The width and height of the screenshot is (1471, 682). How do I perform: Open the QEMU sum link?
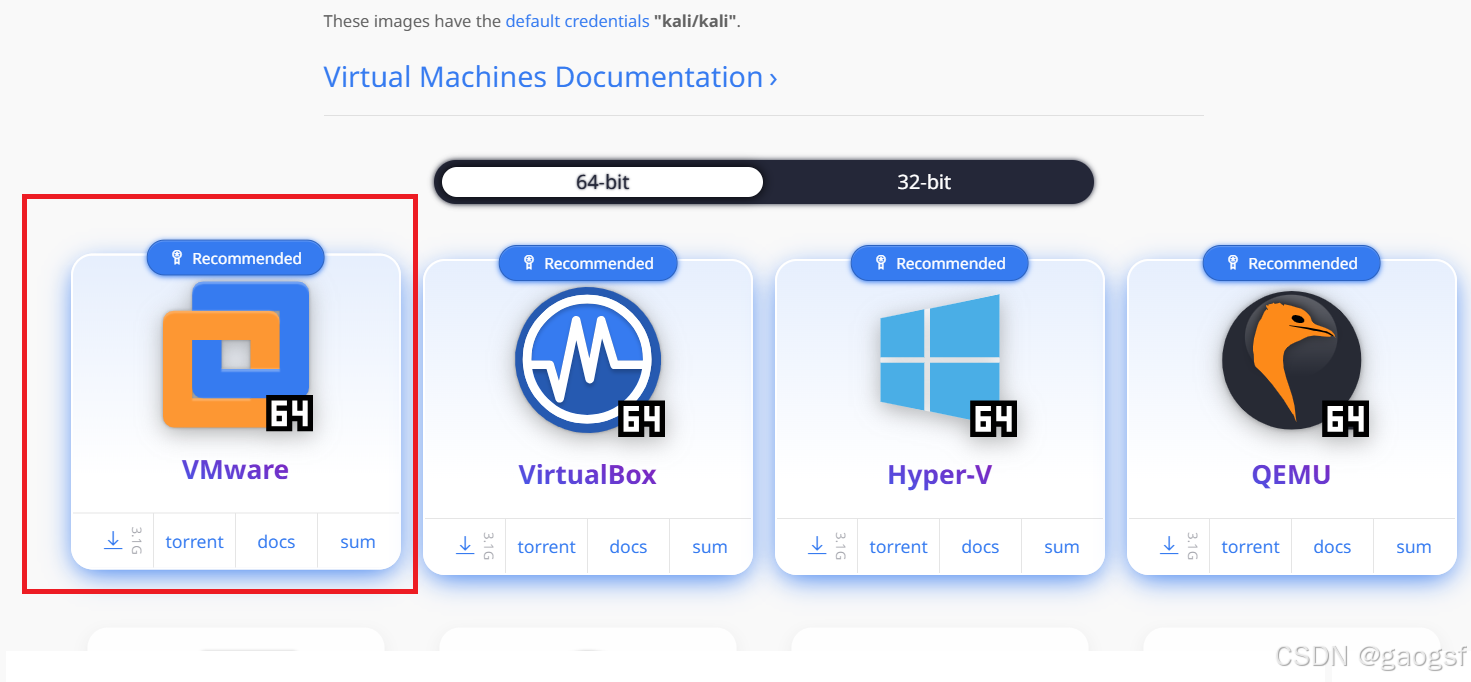tap(1413, 547)
